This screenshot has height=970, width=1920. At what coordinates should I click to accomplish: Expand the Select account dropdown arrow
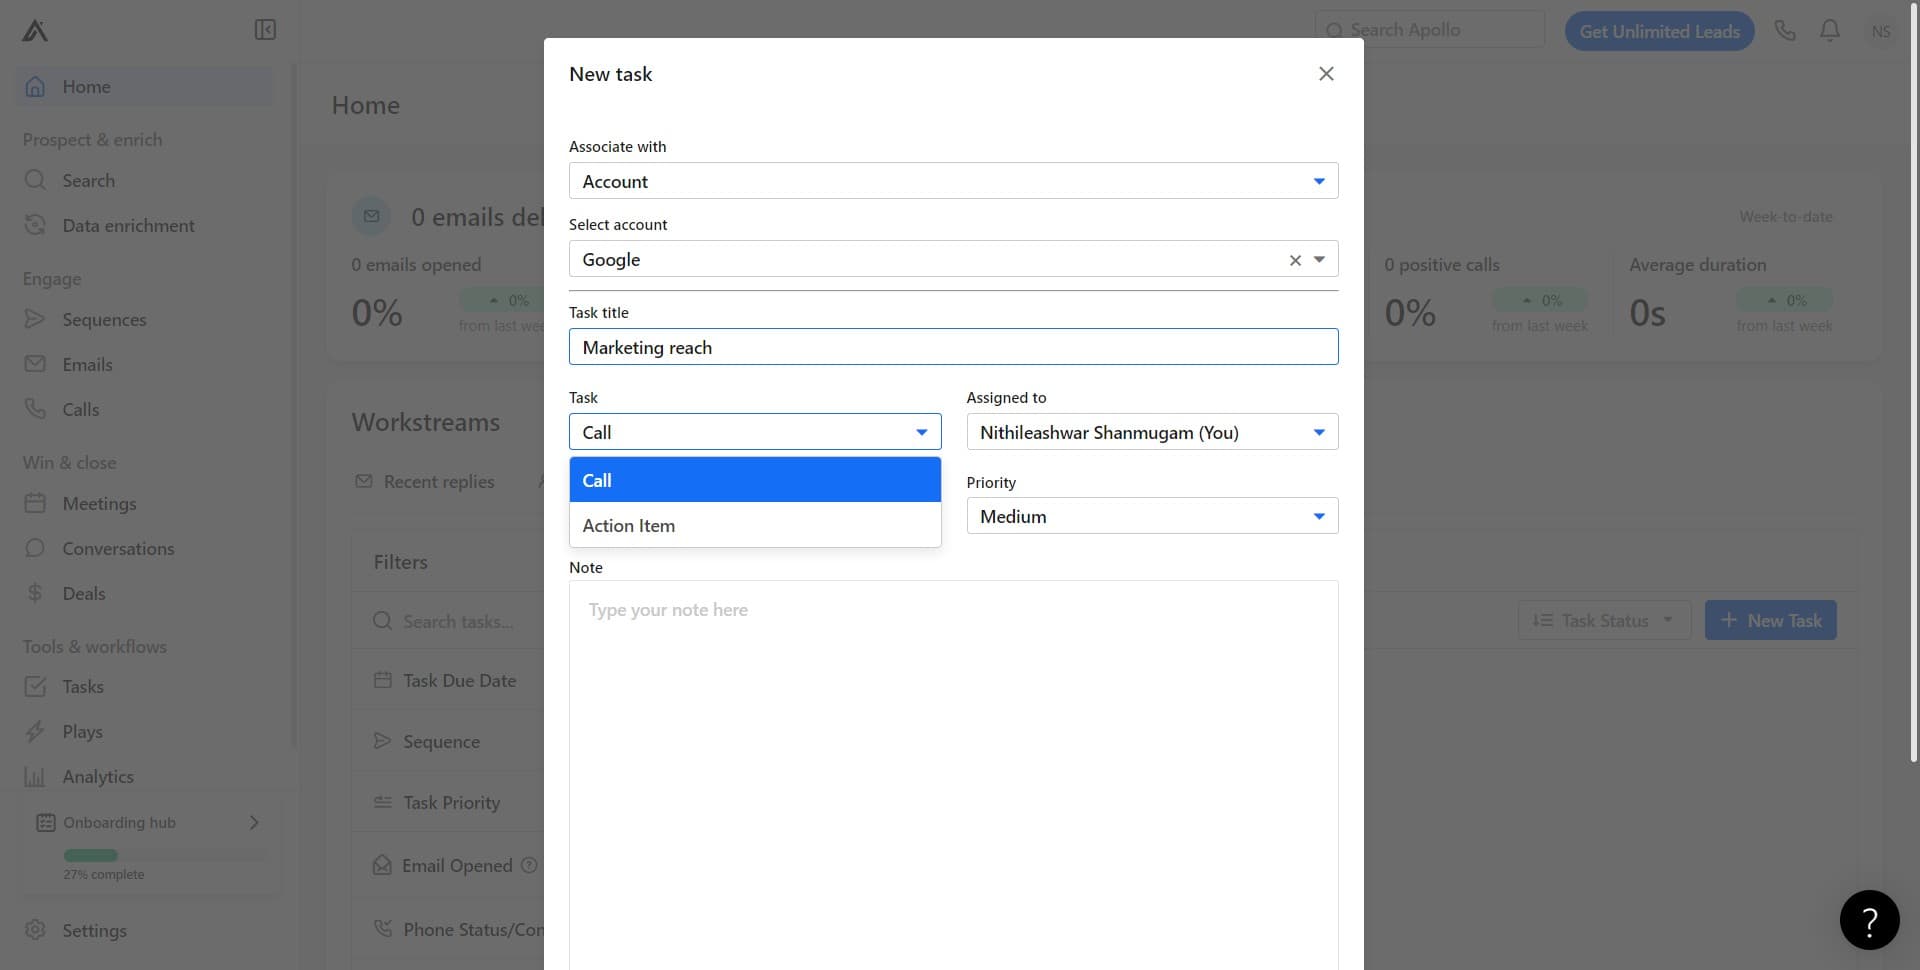tap(1319, 260)
